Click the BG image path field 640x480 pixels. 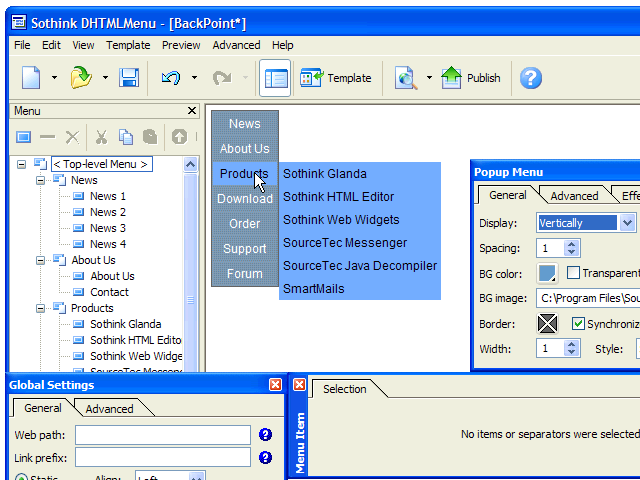(588, 298)
